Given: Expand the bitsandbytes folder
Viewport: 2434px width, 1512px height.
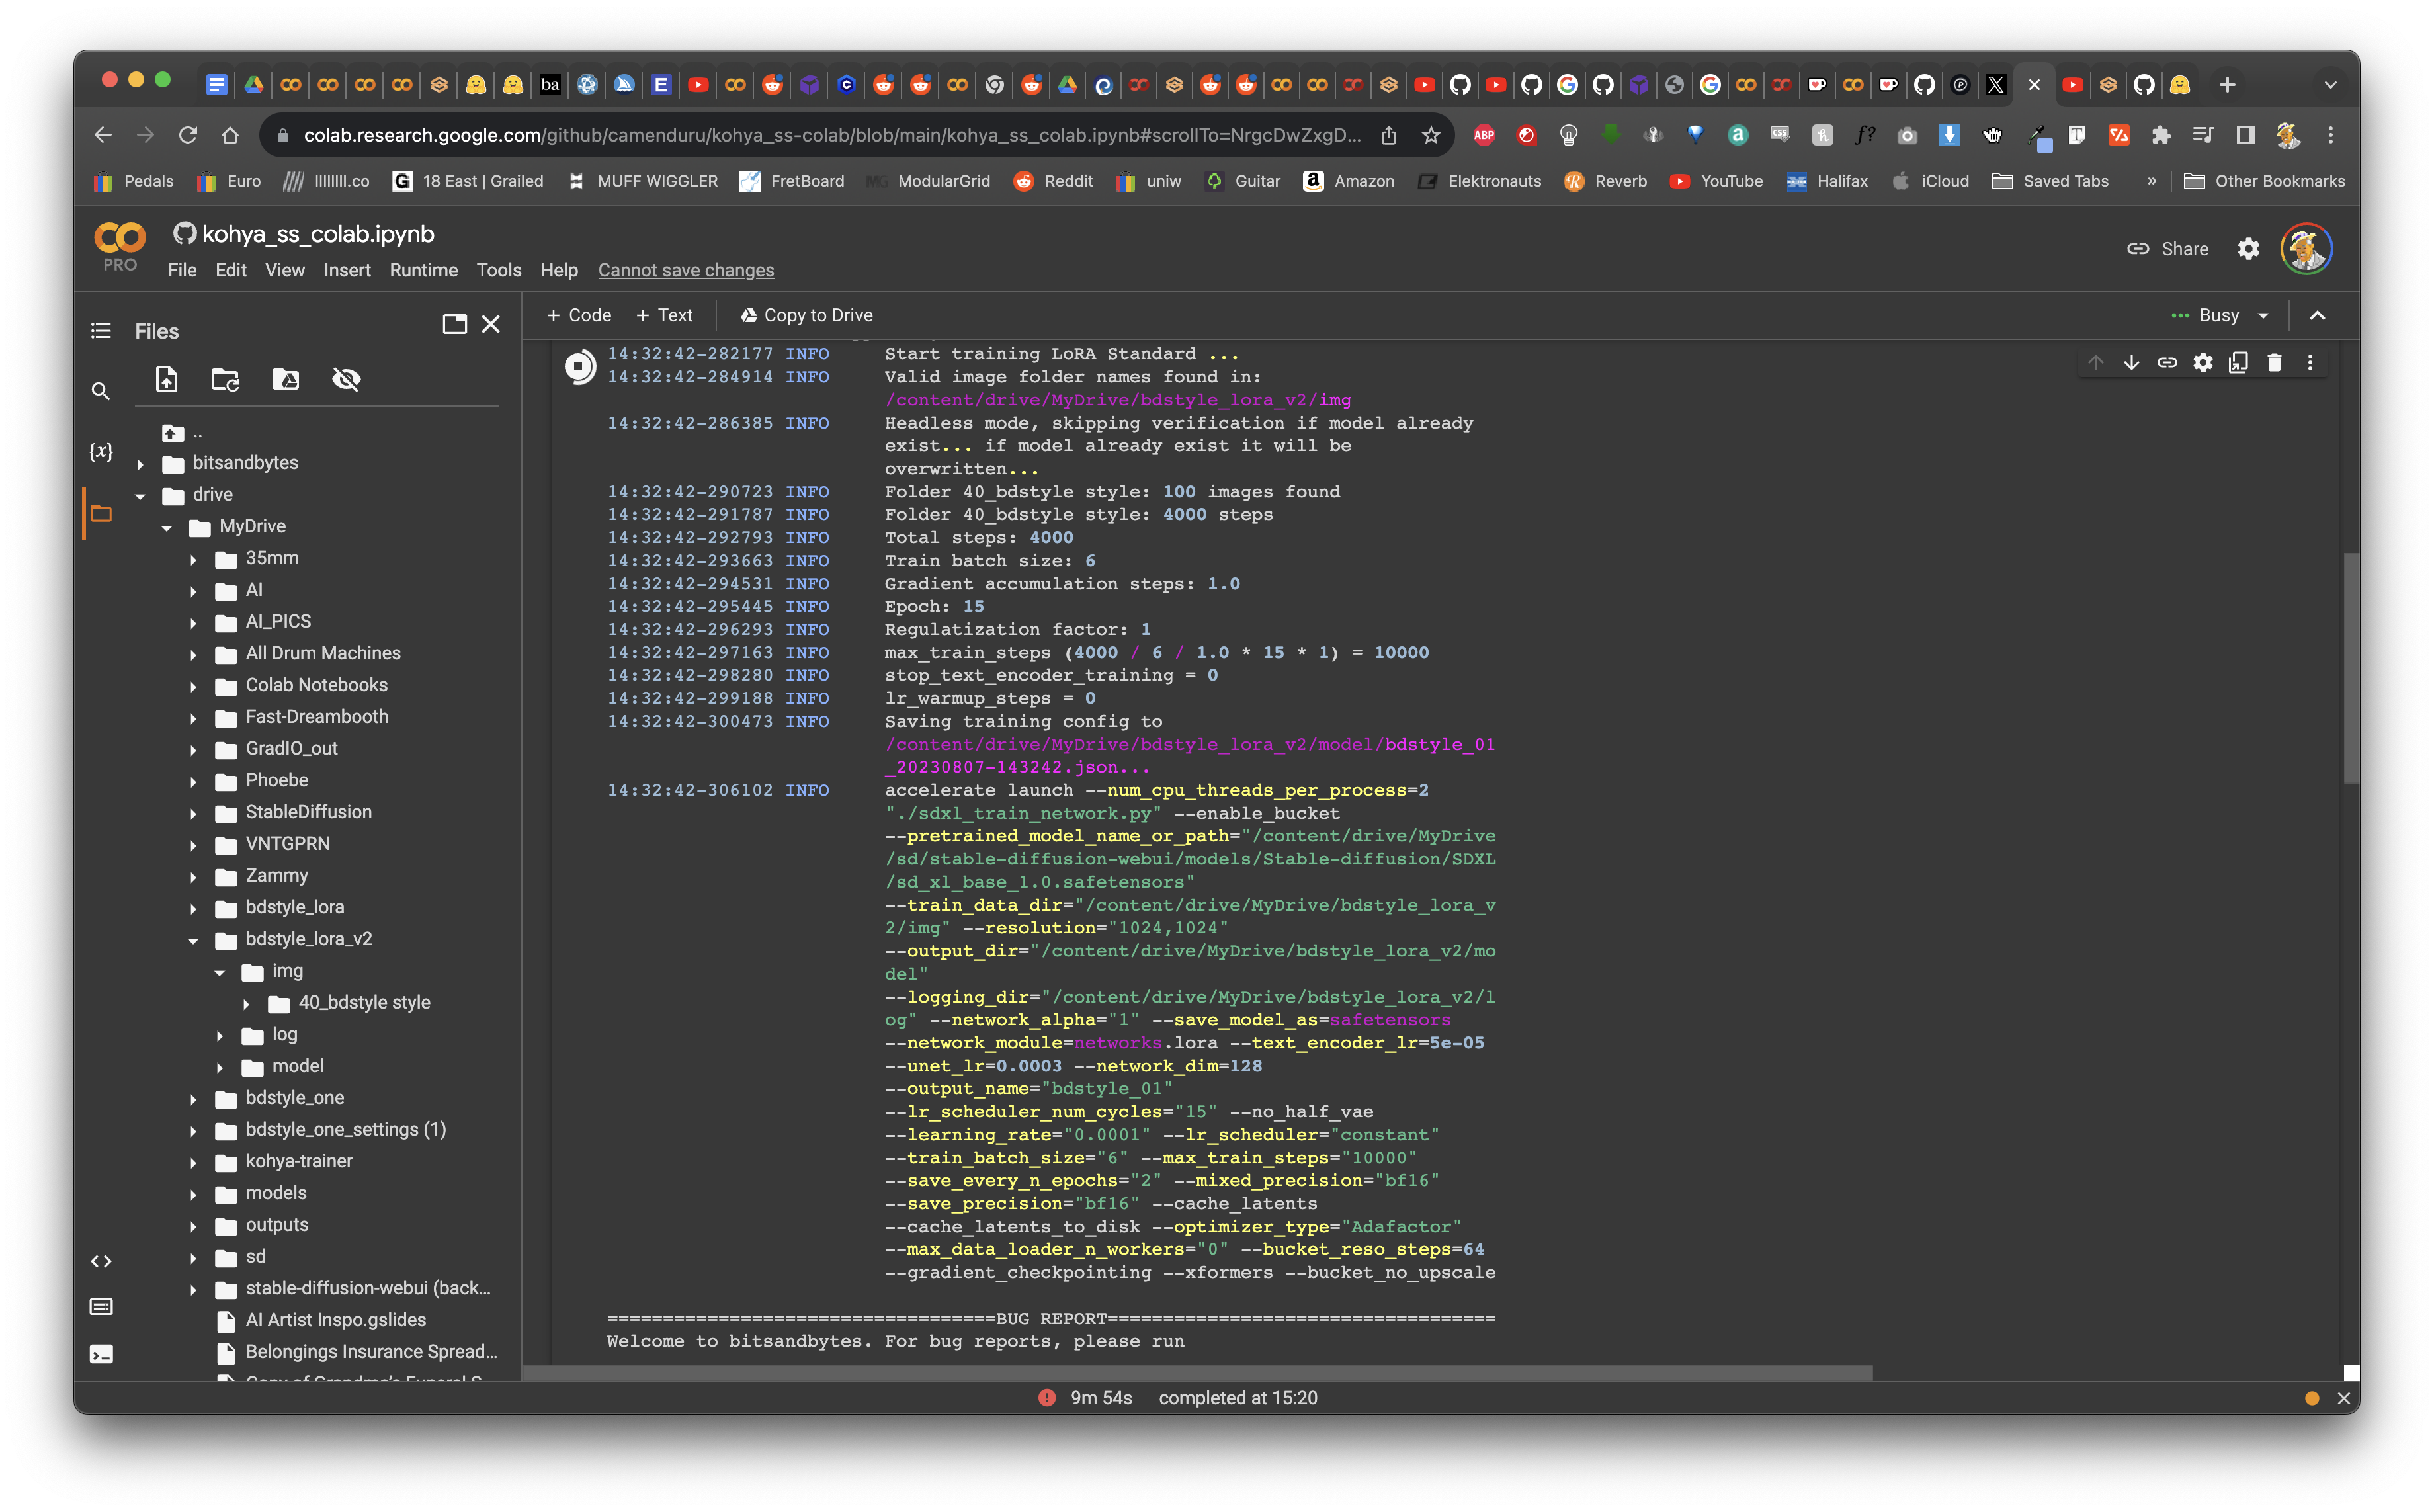Looking at the screenshot, I should click(x=140, y=464).
